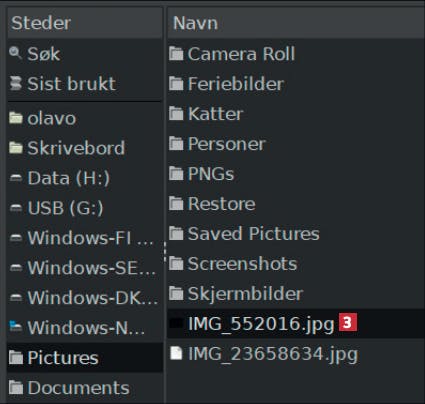425x404 pixels.
Task: Select the Katter folder
Action: tap(296, 114)
